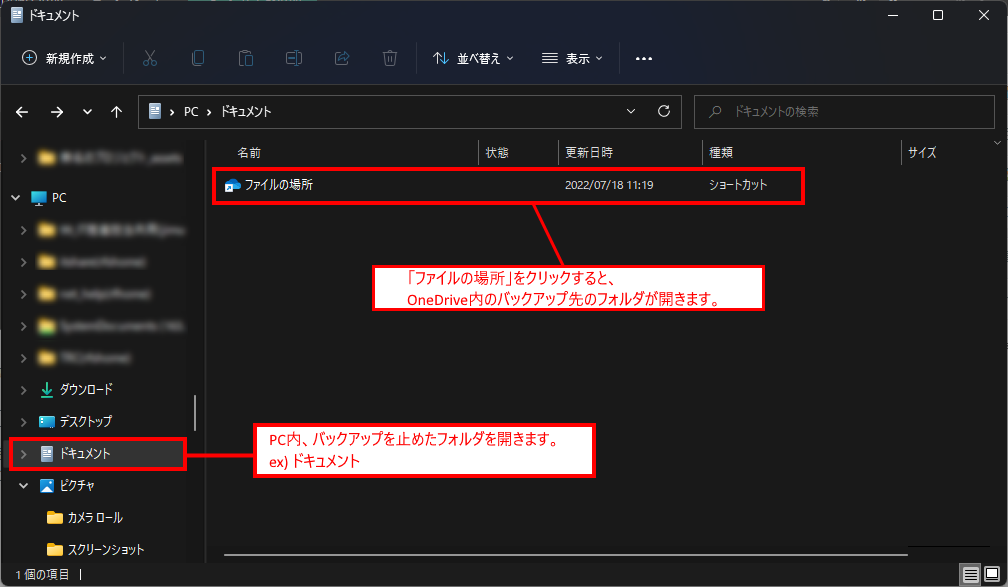Select the ファイルの場所 shortcut file

tap(278, 185)
